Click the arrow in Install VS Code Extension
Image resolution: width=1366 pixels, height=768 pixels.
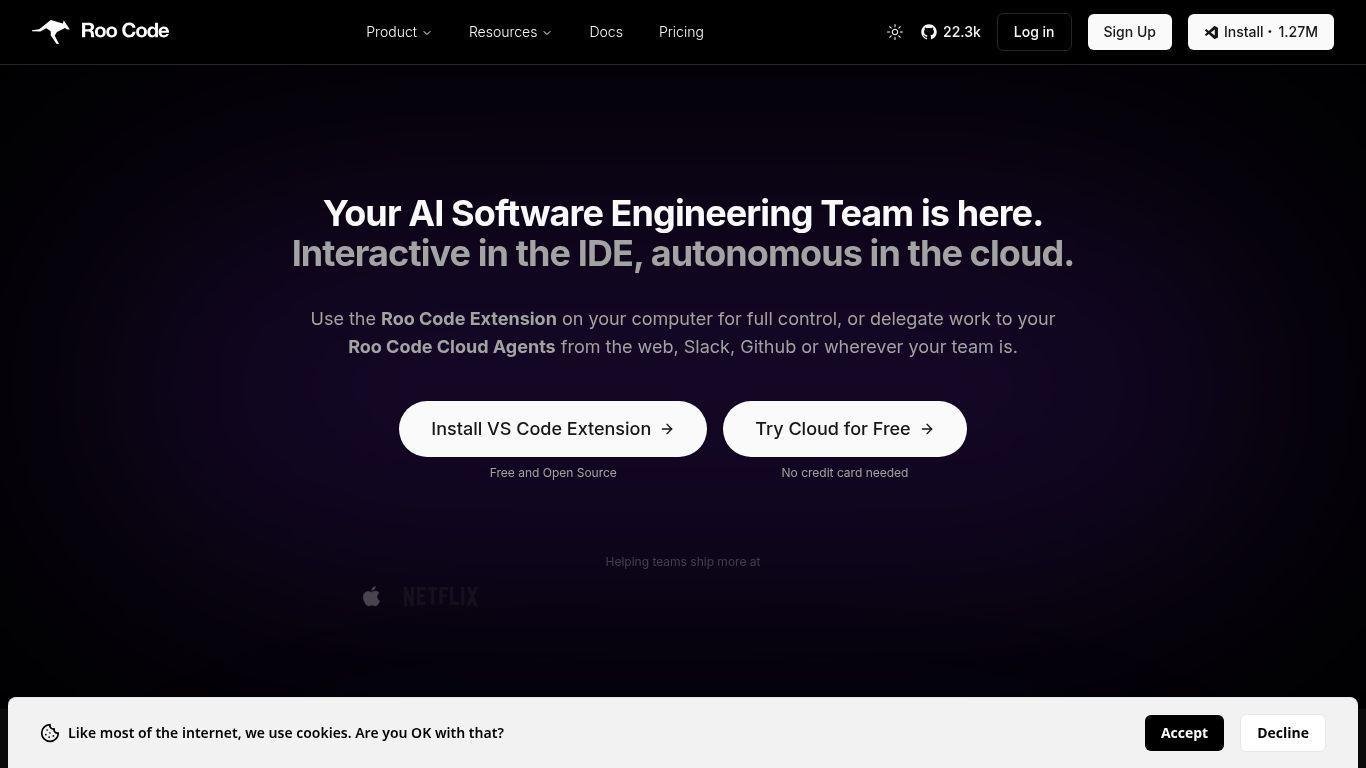(667, 429)
